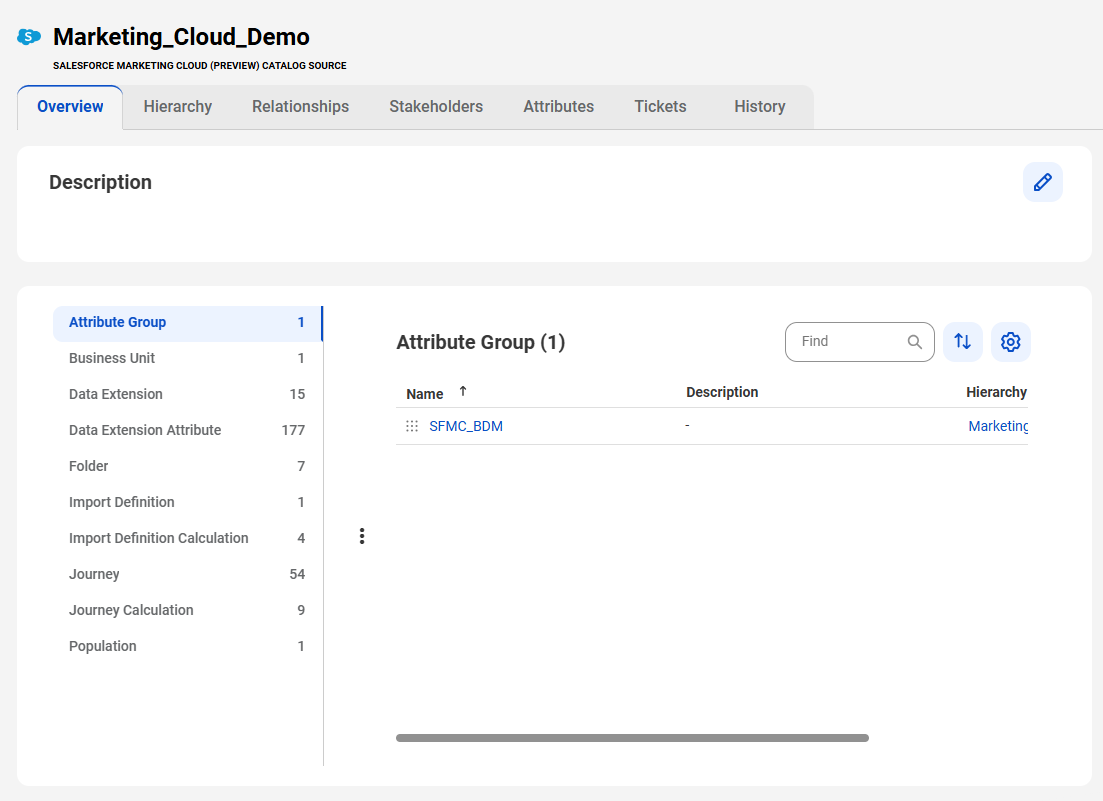Open the Relationships tab
The image size is (1103, 801).
click(x=300, y=107)
